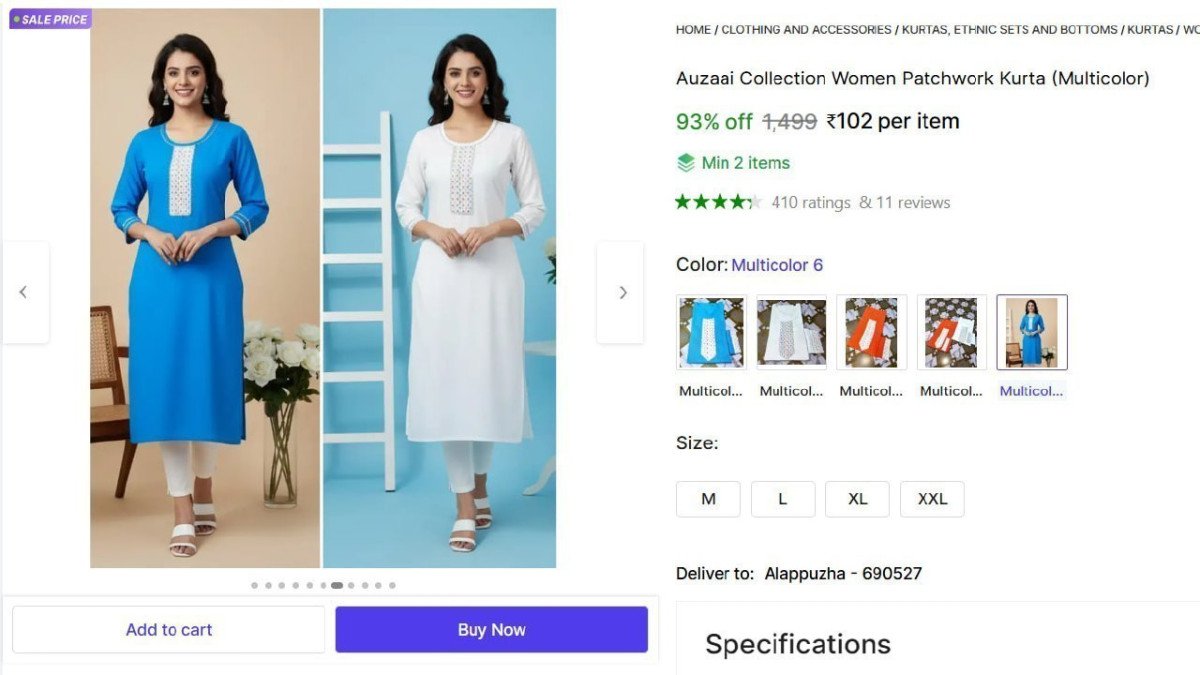Click the SALE PRICE badge
Screen dimensions: 1200x675
(x=50, y=18)
